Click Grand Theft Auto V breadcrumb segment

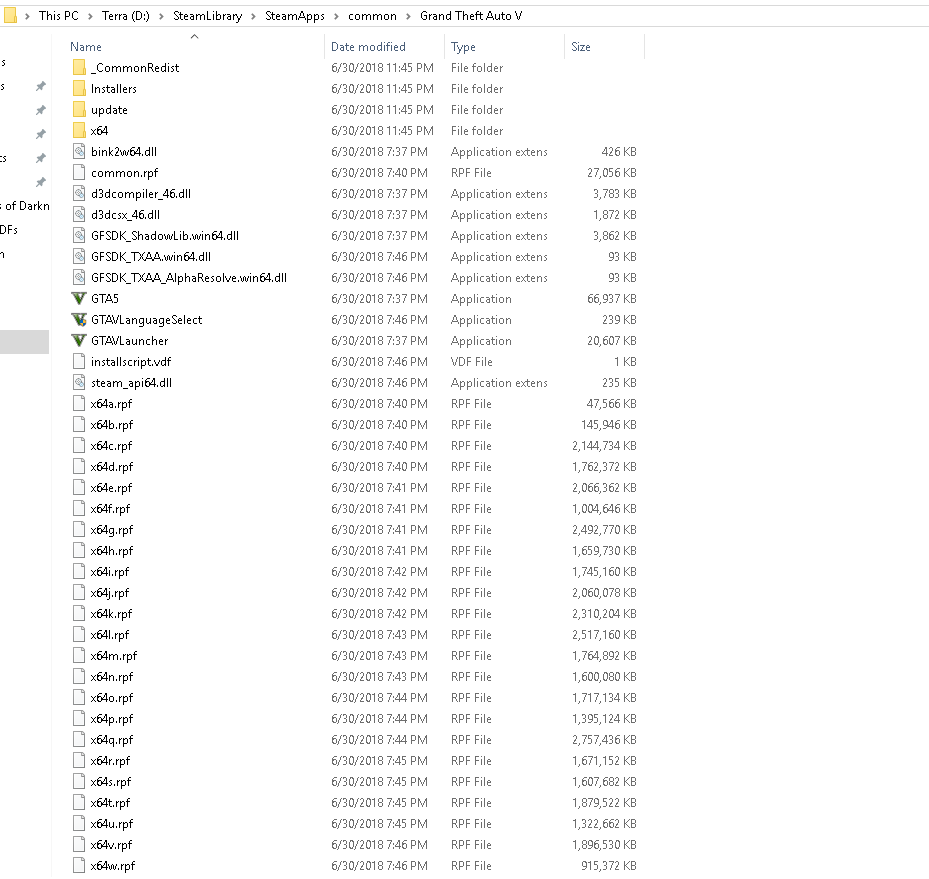471,16
